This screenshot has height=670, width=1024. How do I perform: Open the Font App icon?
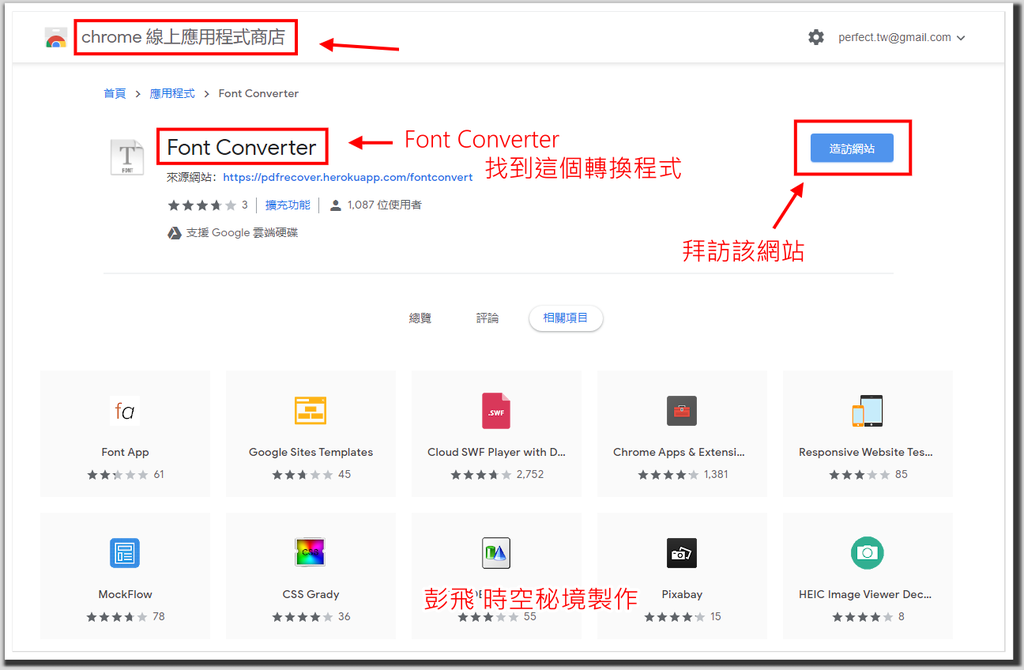click(x=125, y=411)
